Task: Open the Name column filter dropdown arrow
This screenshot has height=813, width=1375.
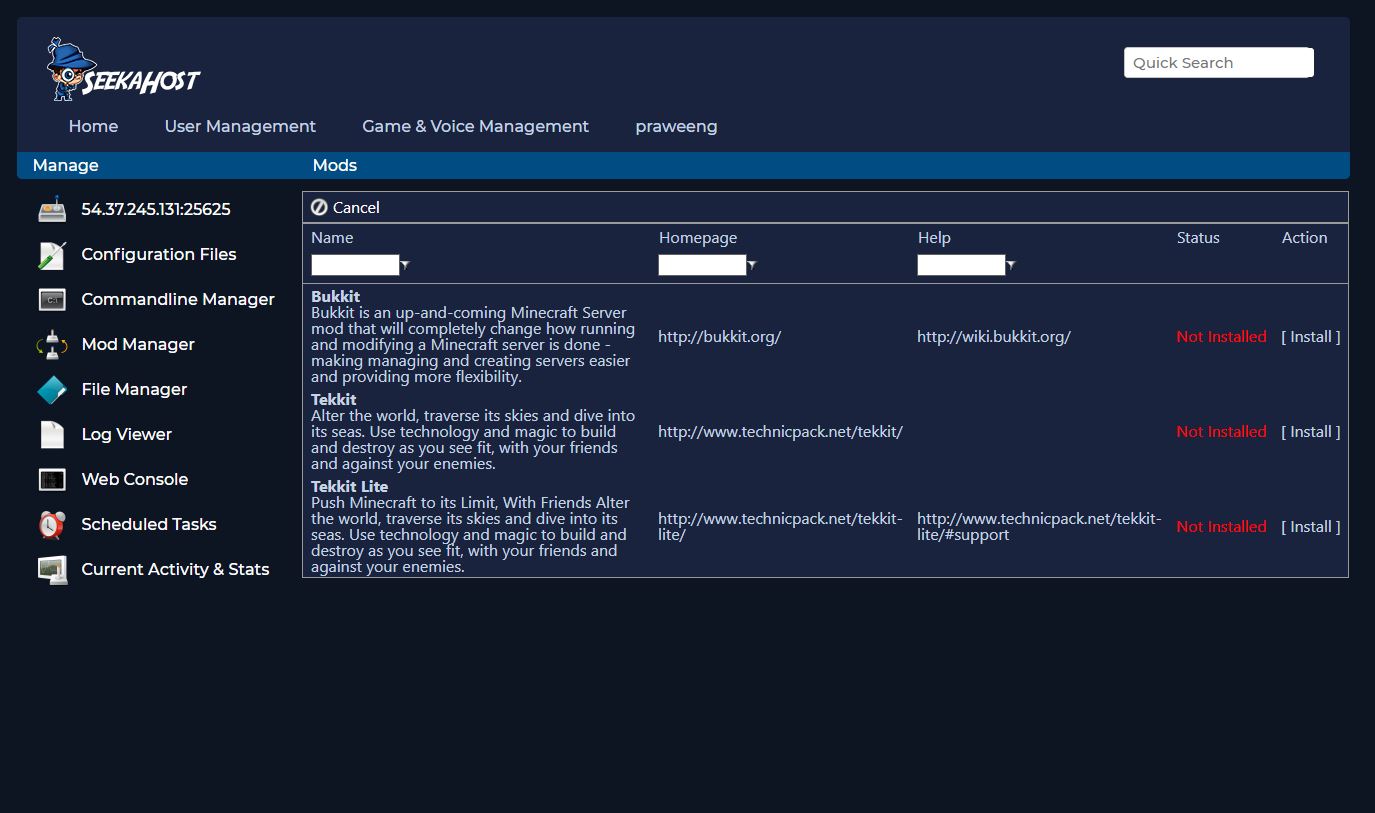Action: [x=405, y=265]
